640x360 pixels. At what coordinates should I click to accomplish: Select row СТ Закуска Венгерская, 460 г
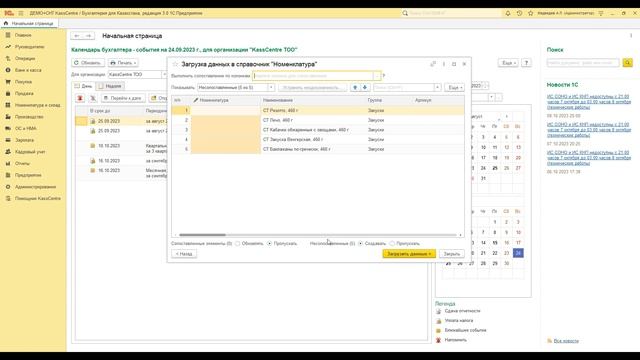coord(318,139)
